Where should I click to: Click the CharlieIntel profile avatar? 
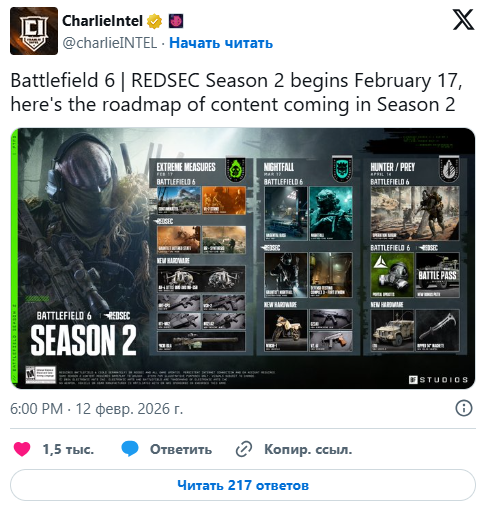pyautogui.click(x=34, y=31)
